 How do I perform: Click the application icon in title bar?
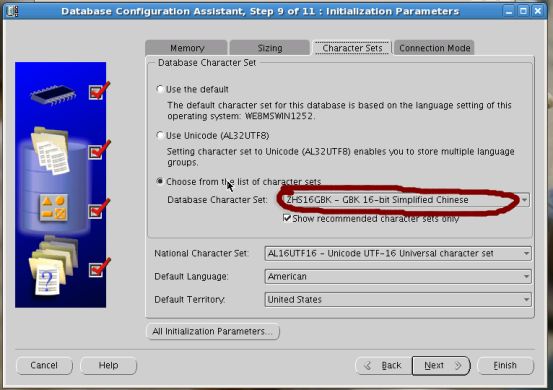[x=12, y=11]
